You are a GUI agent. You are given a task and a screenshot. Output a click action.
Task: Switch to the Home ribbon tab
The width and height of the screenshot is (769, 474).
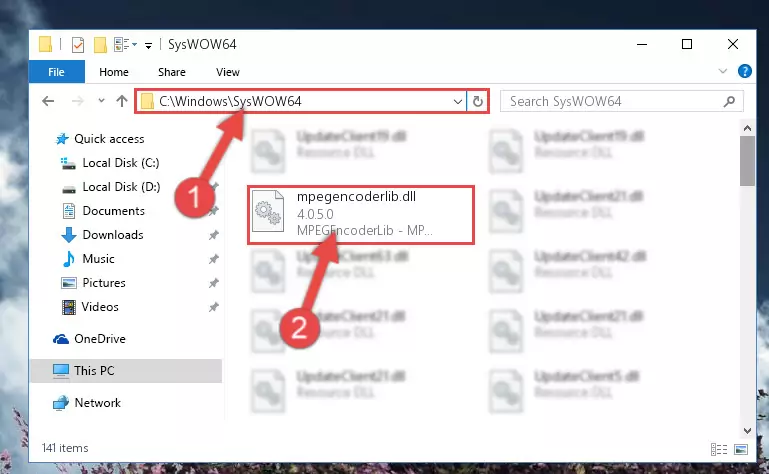coord(114,72)
